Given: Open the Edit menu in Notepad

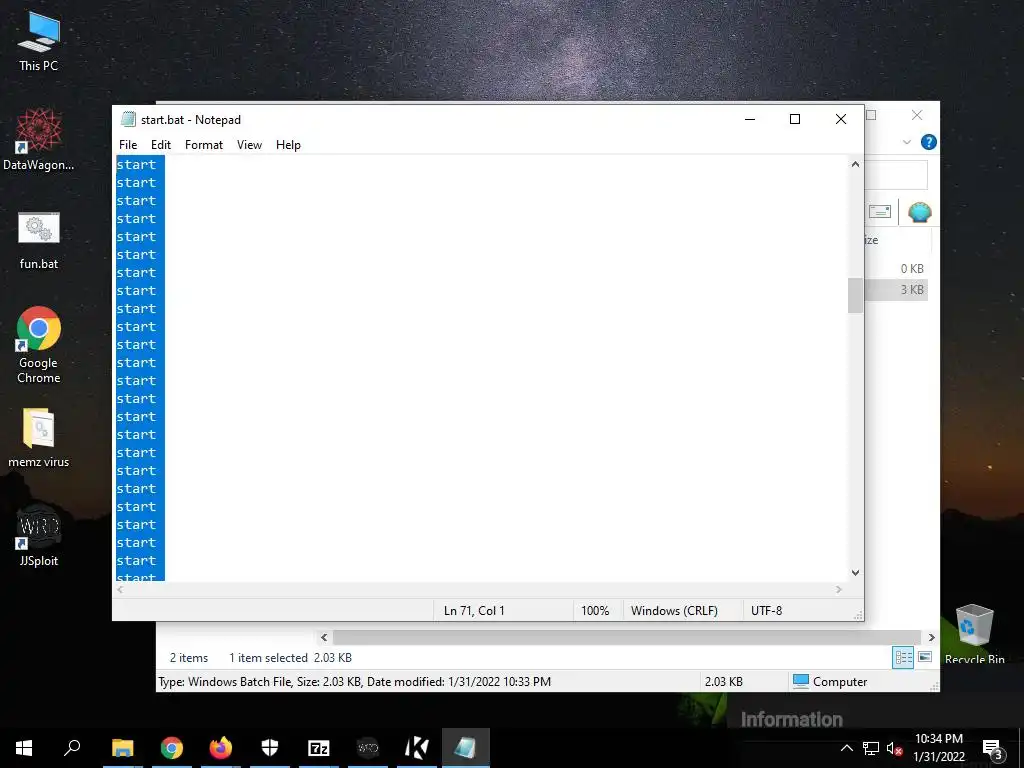Looking at the screenshot, I should 161,145.
